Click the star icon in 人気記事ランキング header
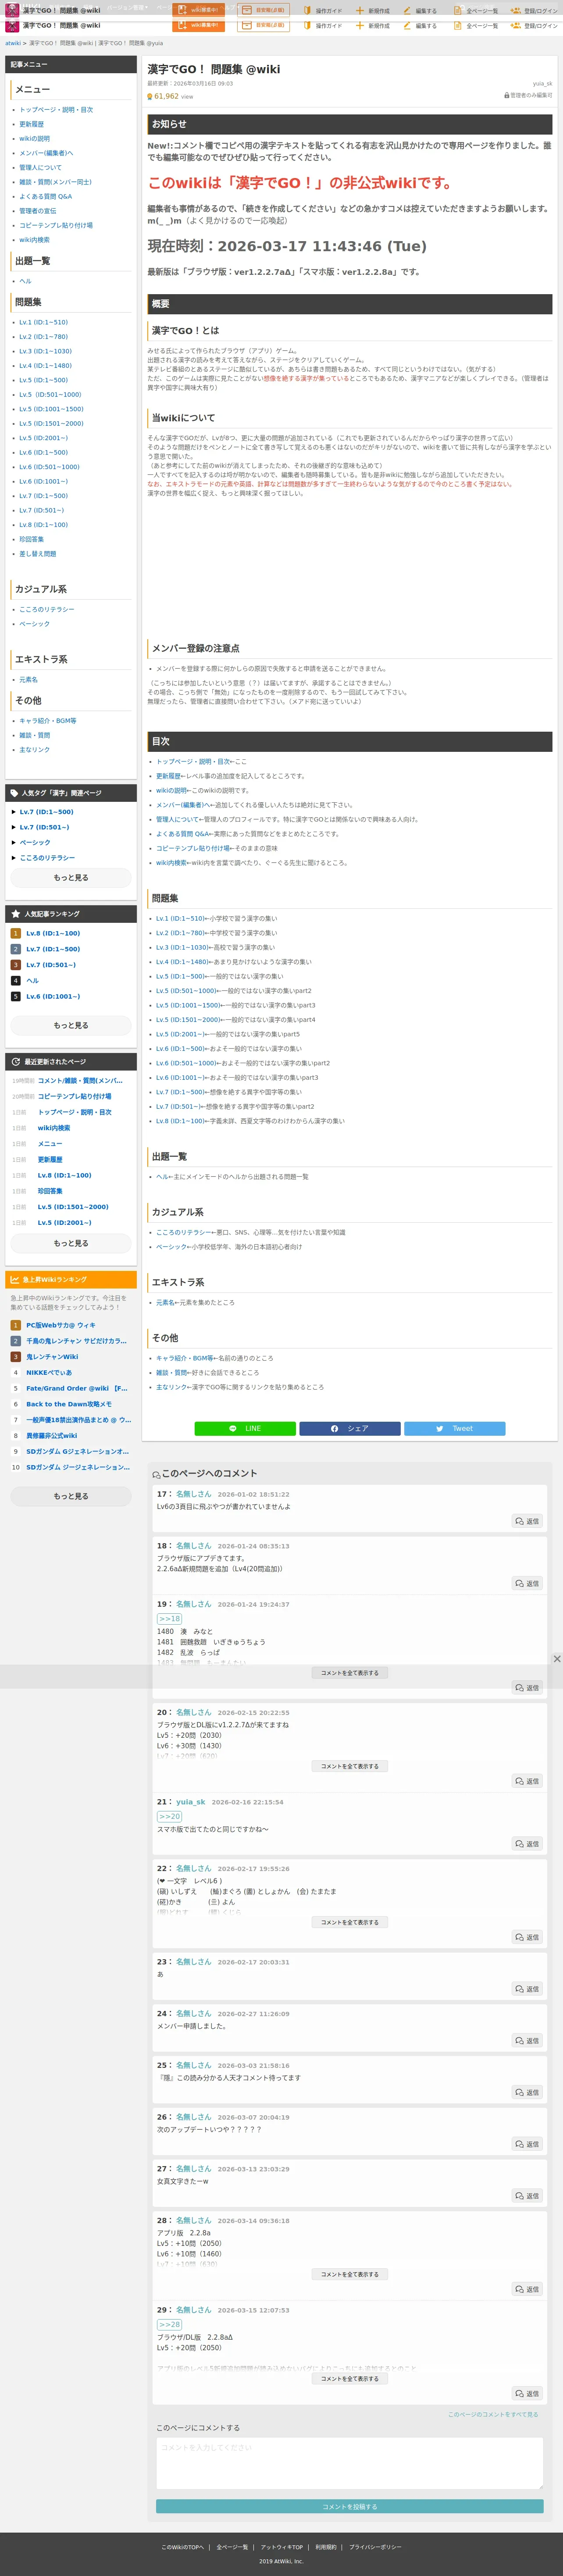The image size is (563, 2576). click(15, 913)
